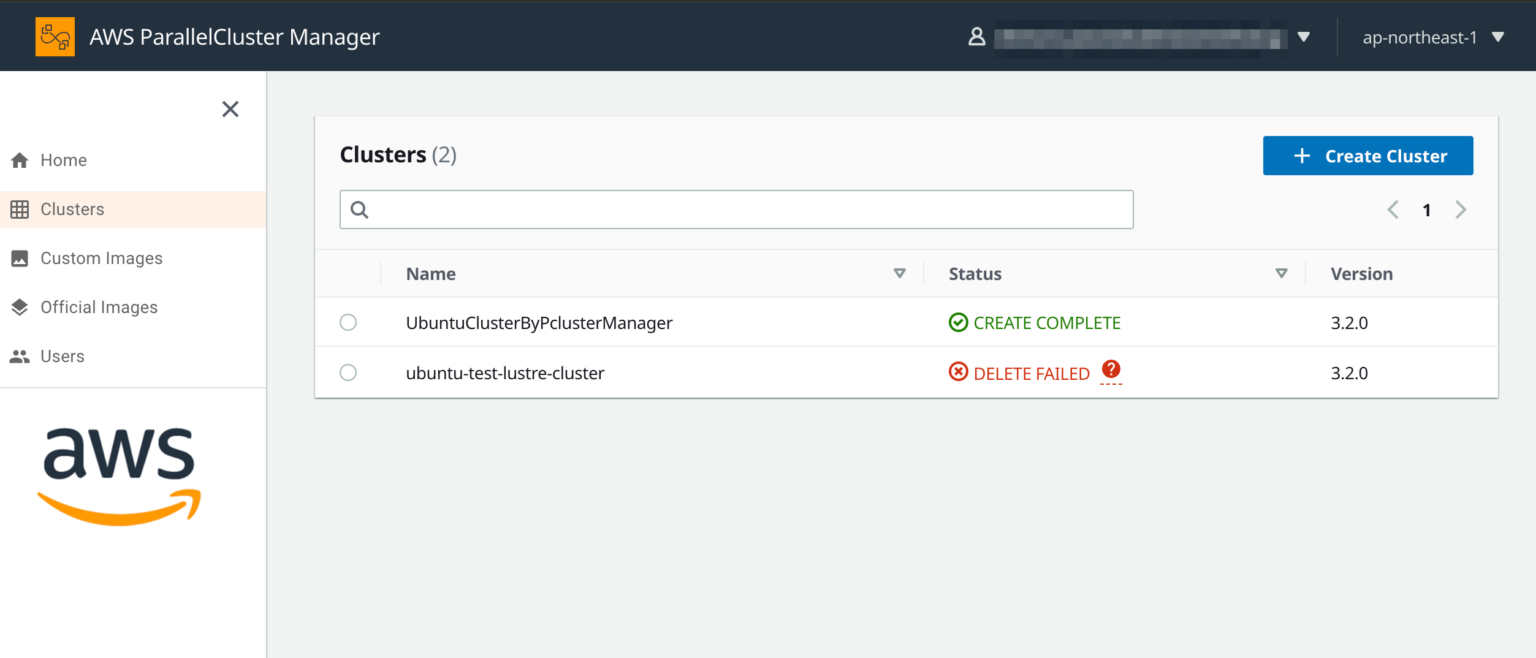
Task: Click the Clusters grid icon
Action: 19,209
